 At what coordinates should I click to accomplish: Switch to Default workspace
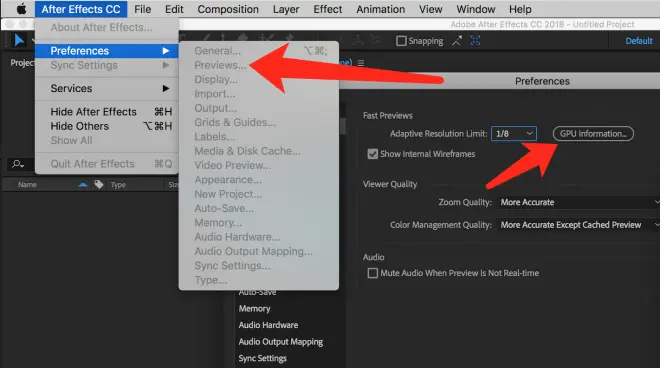click(639, 41)
